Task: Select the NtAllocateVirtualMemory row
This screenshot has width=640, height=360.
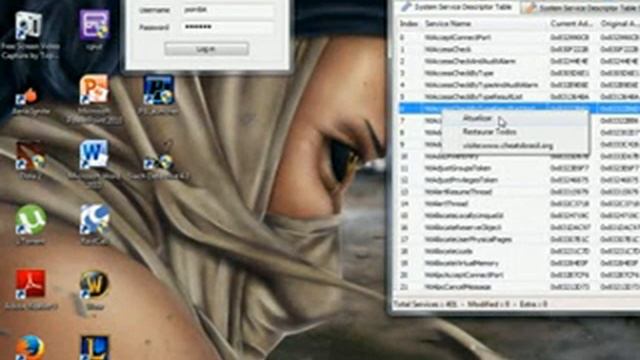Action: click(x=518, y=263)
